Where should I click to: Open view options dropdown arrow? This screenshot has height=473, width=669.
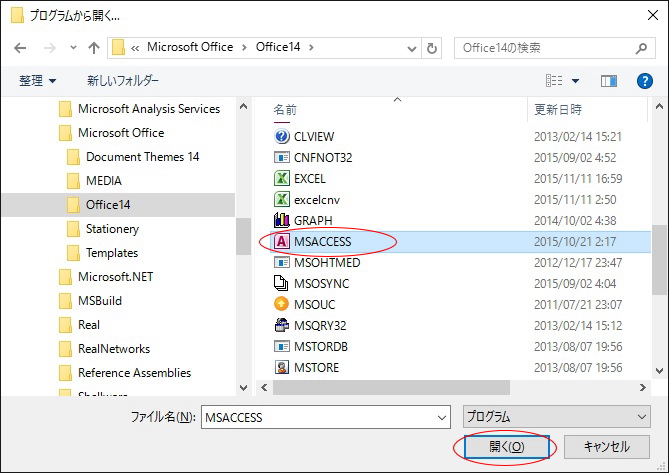pyautogui.click(x=575, y=81)
